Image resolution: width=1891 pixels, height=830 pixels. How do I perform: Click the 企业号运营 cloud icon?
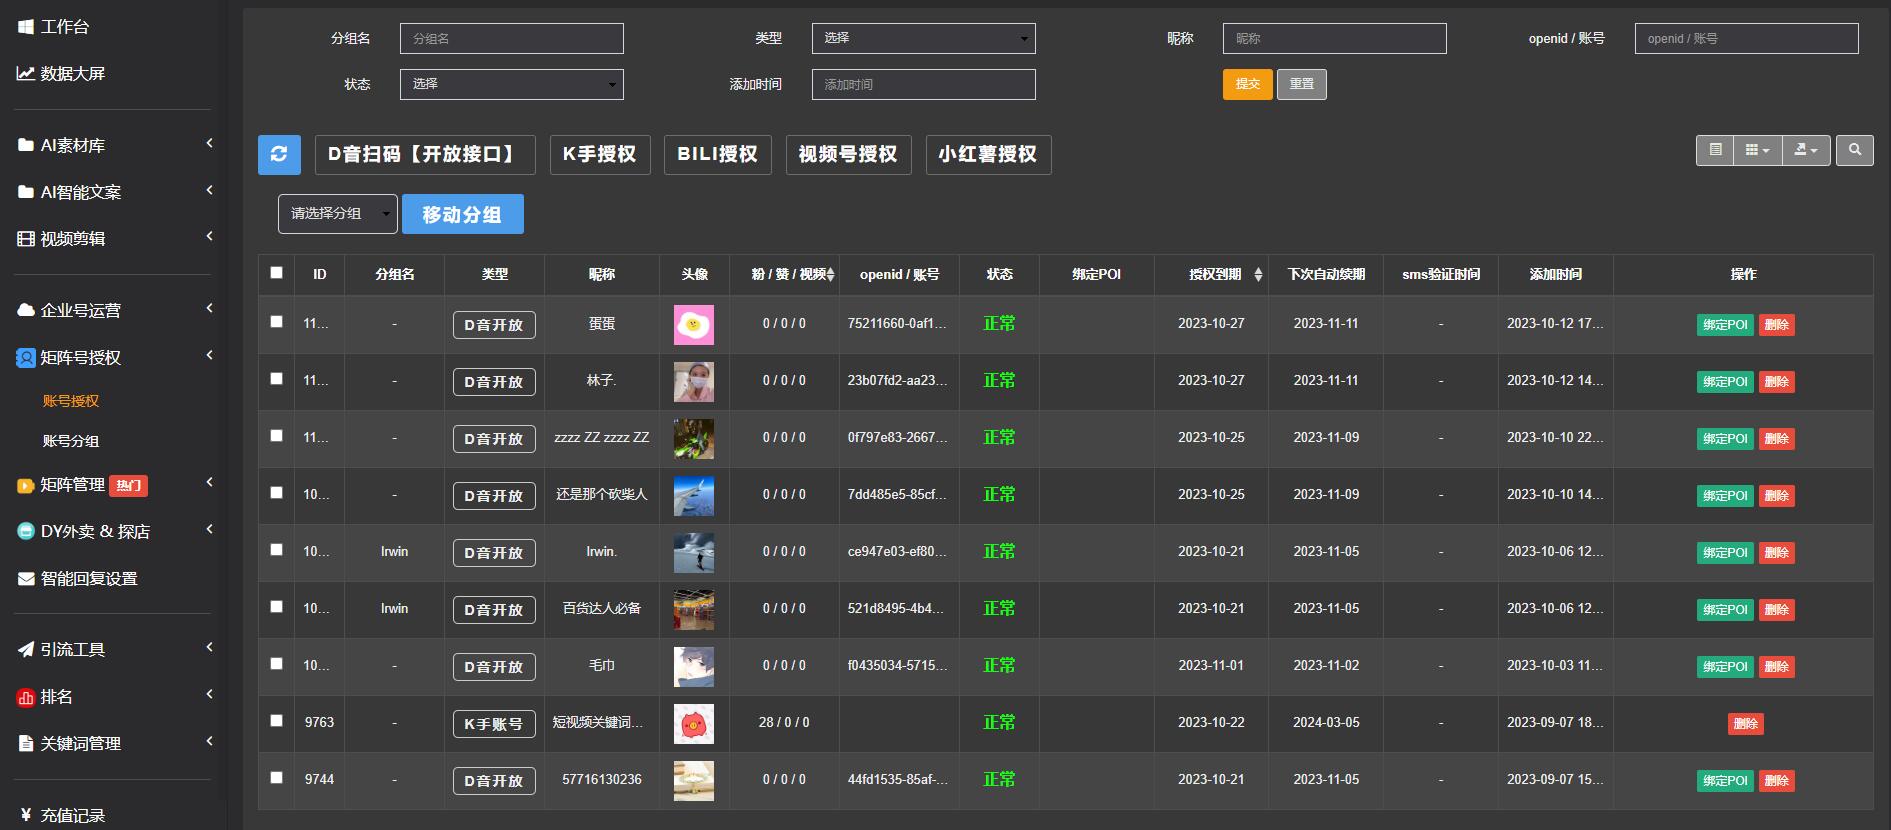(26, 310)
